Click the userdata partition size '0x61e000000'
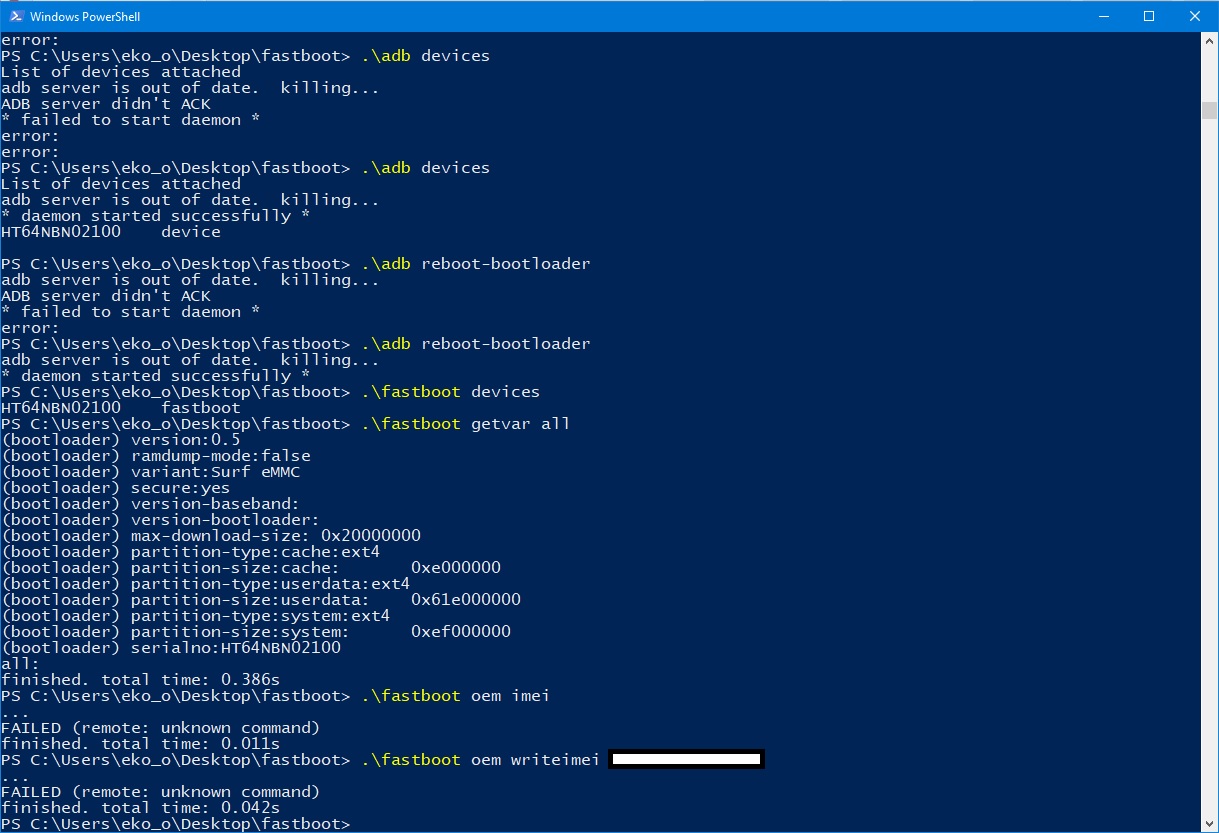The width and height of the screenshot is (1219, 833). (466, 600)
